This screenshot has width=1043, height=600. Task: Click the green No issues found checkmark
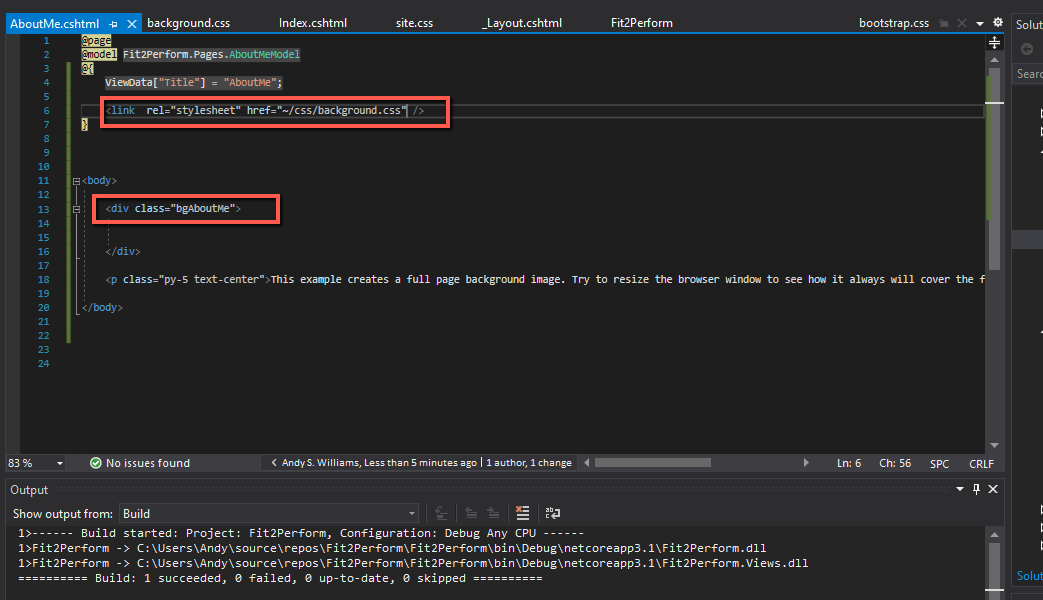pos(96,463)
